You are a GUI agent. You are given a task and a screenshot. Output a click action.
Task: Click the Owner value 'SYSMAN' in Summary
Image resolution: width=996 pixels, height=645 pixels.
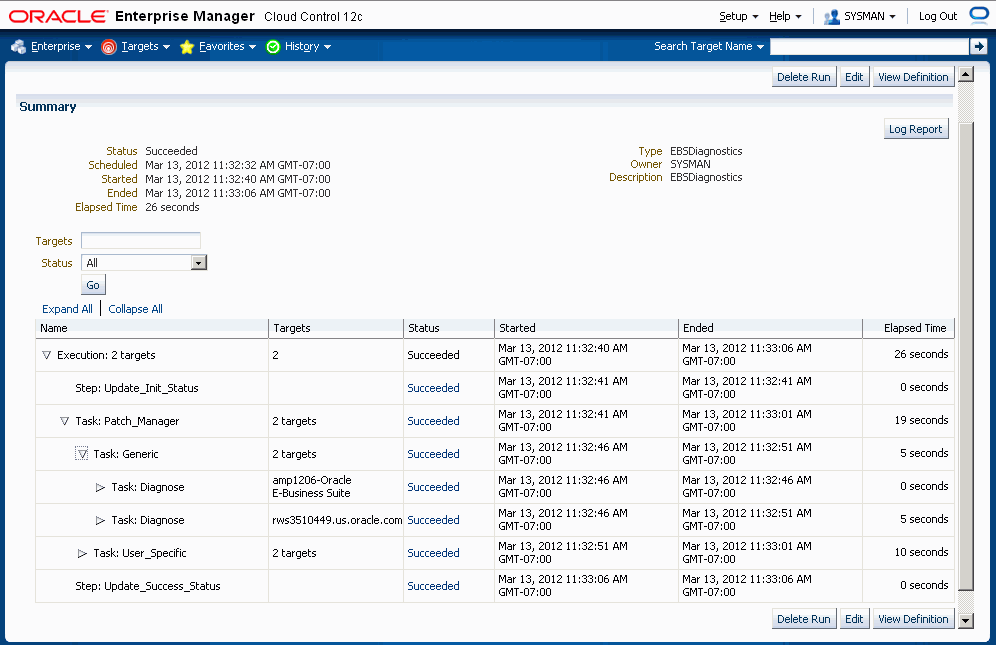point(690,164)
